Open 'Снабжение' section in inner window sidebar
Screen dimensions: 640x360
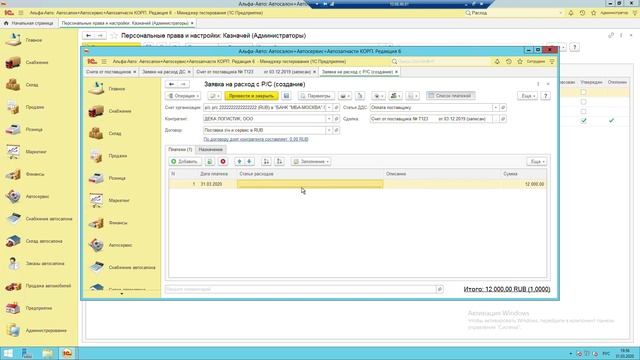120,111
